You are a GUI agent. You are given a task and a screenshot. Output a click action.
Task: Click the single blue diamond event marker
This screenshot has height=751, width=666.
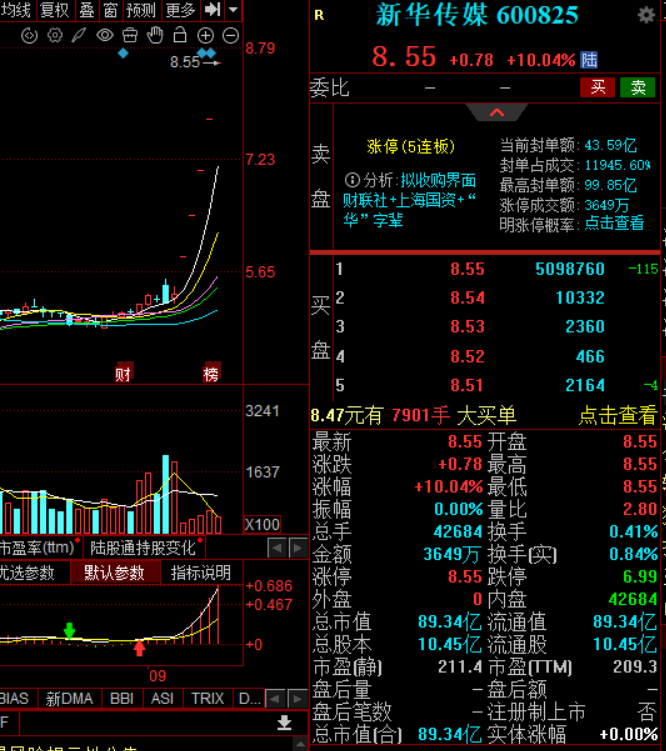[123, 53]
